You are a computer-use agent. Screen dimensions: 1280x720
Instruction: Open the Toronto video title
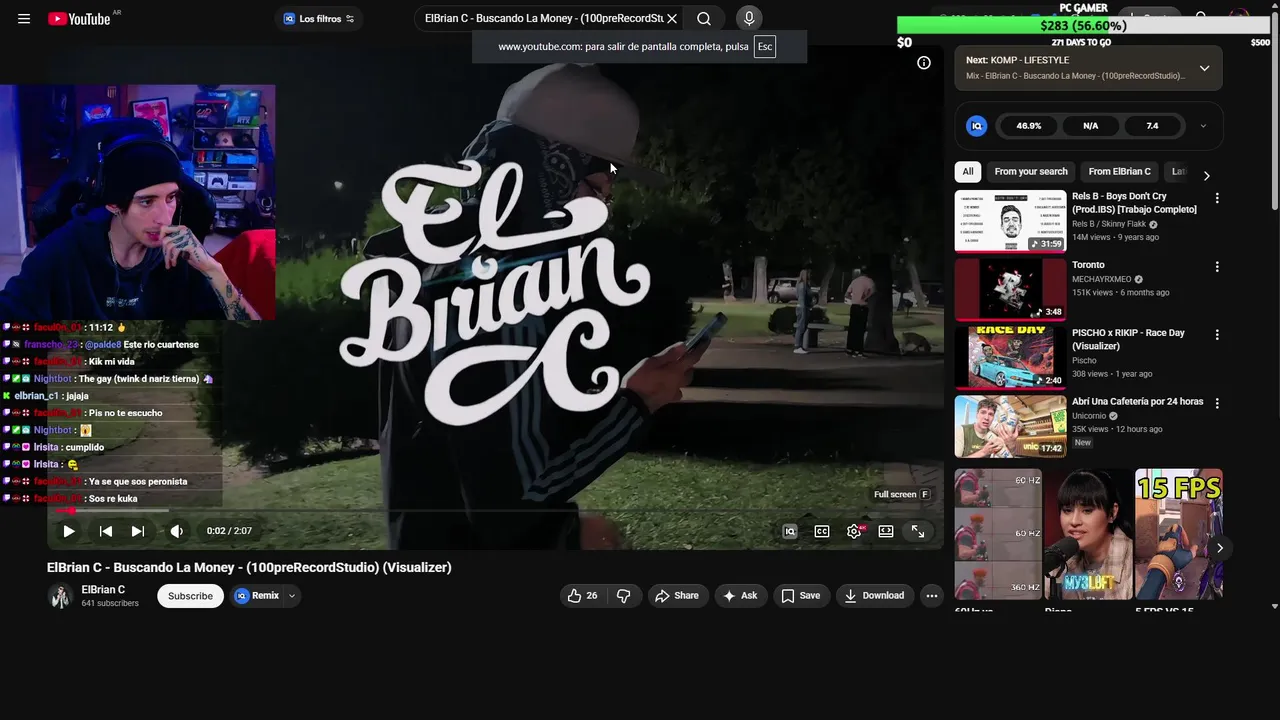[x=1088, y=266]
